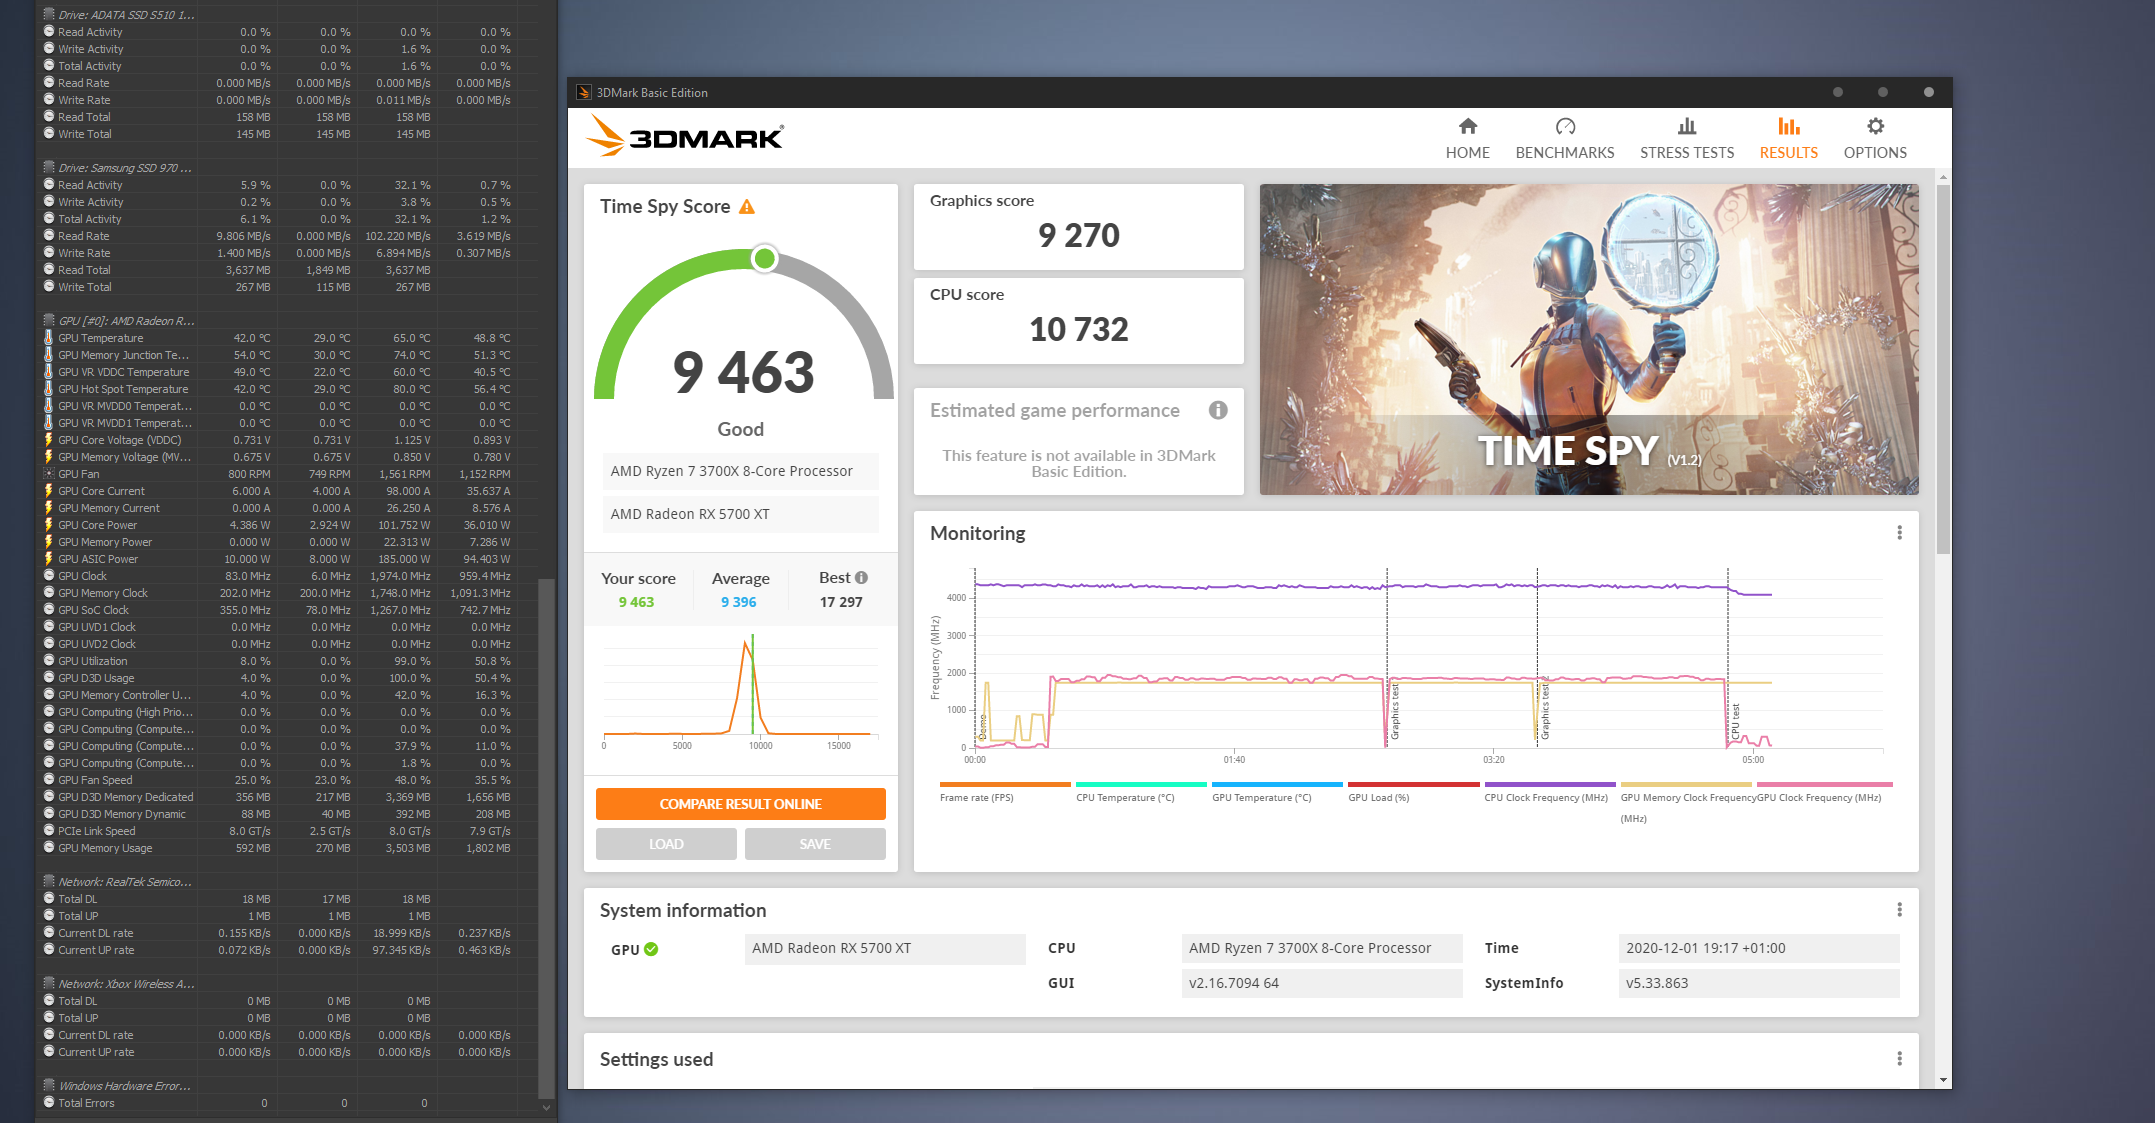2155x1123 pixels.
Task: Click the GPU Core Voltage (VDDC) bolt icon
Action: 48,440
